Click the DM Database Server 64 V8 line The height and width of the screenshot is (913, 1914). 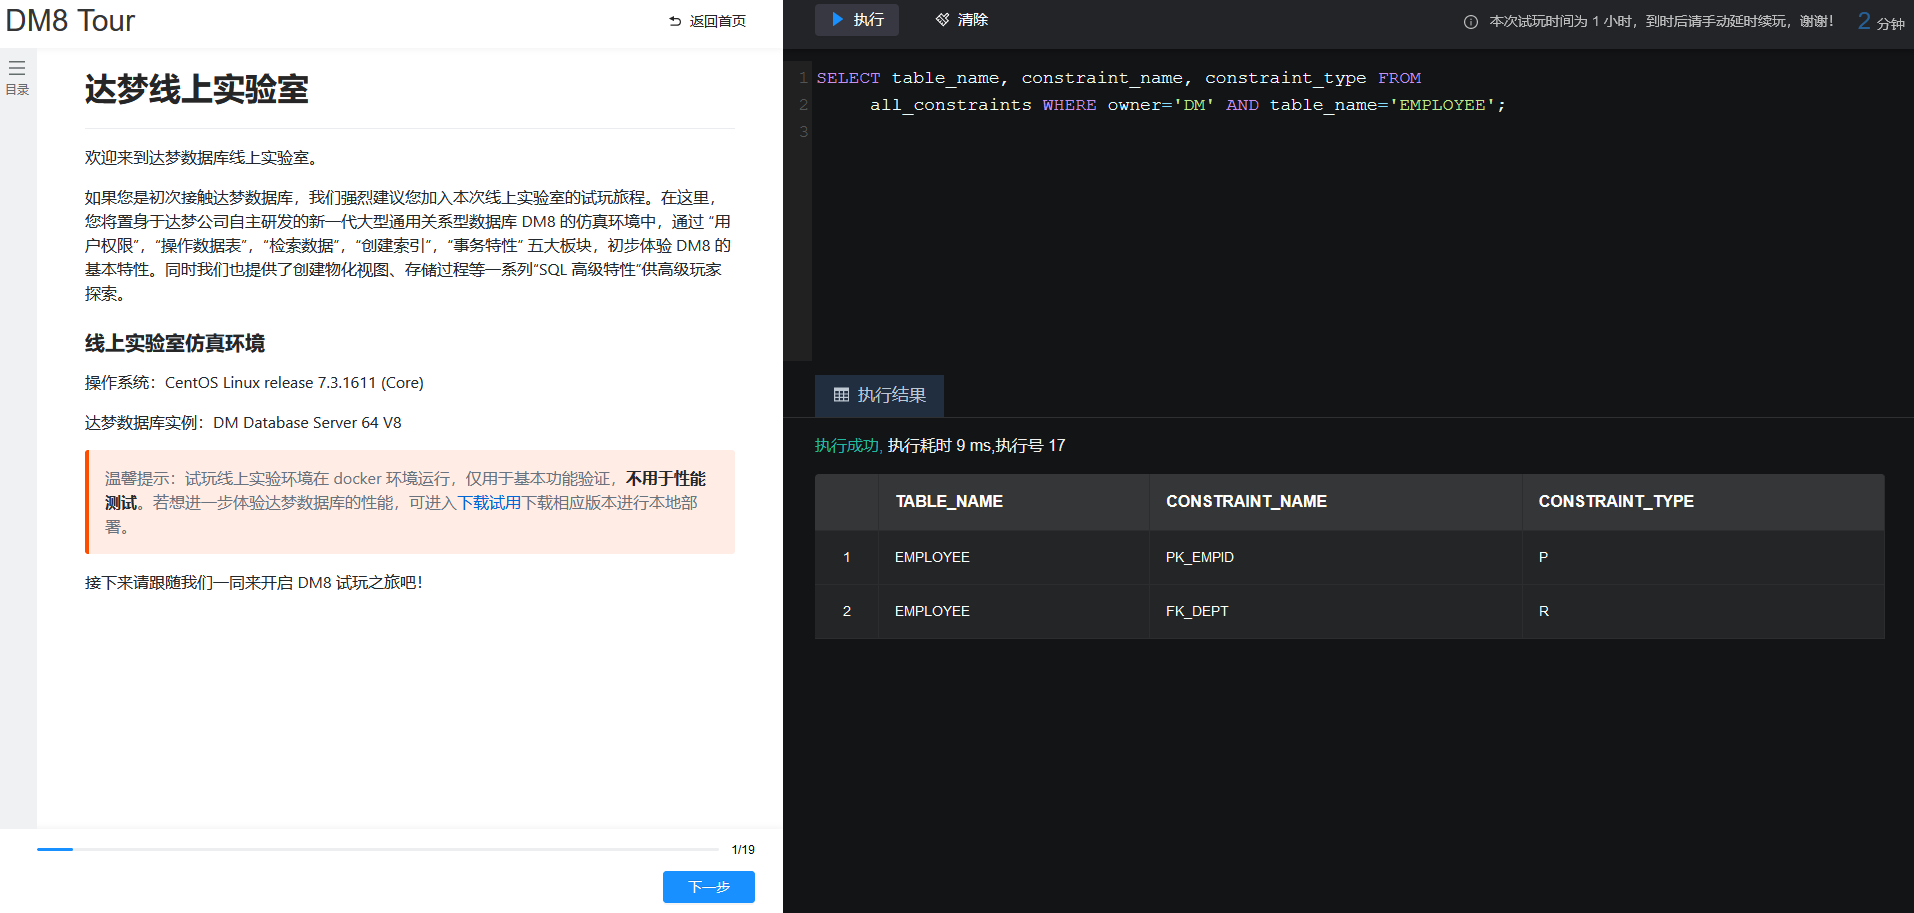click(x=243, y=423)
